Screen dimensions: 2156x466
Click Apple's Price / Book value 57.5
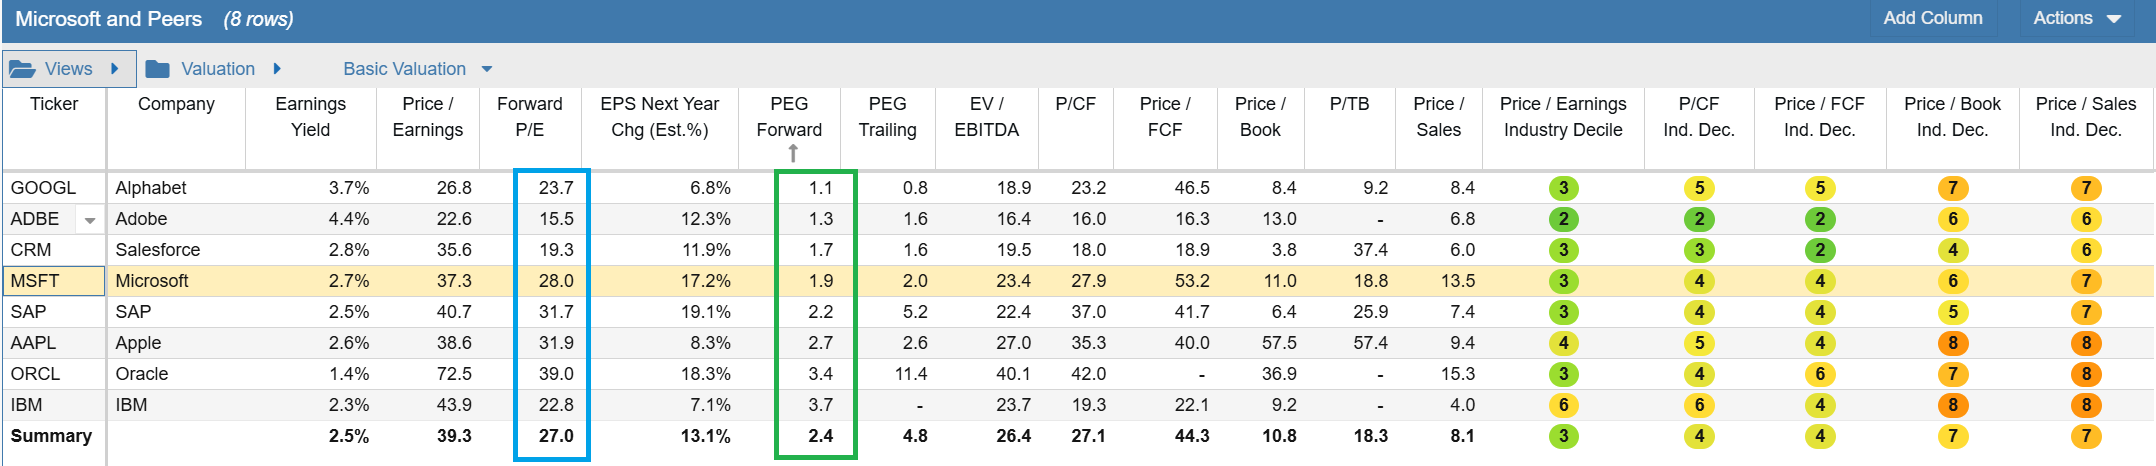coord(1279,343)
